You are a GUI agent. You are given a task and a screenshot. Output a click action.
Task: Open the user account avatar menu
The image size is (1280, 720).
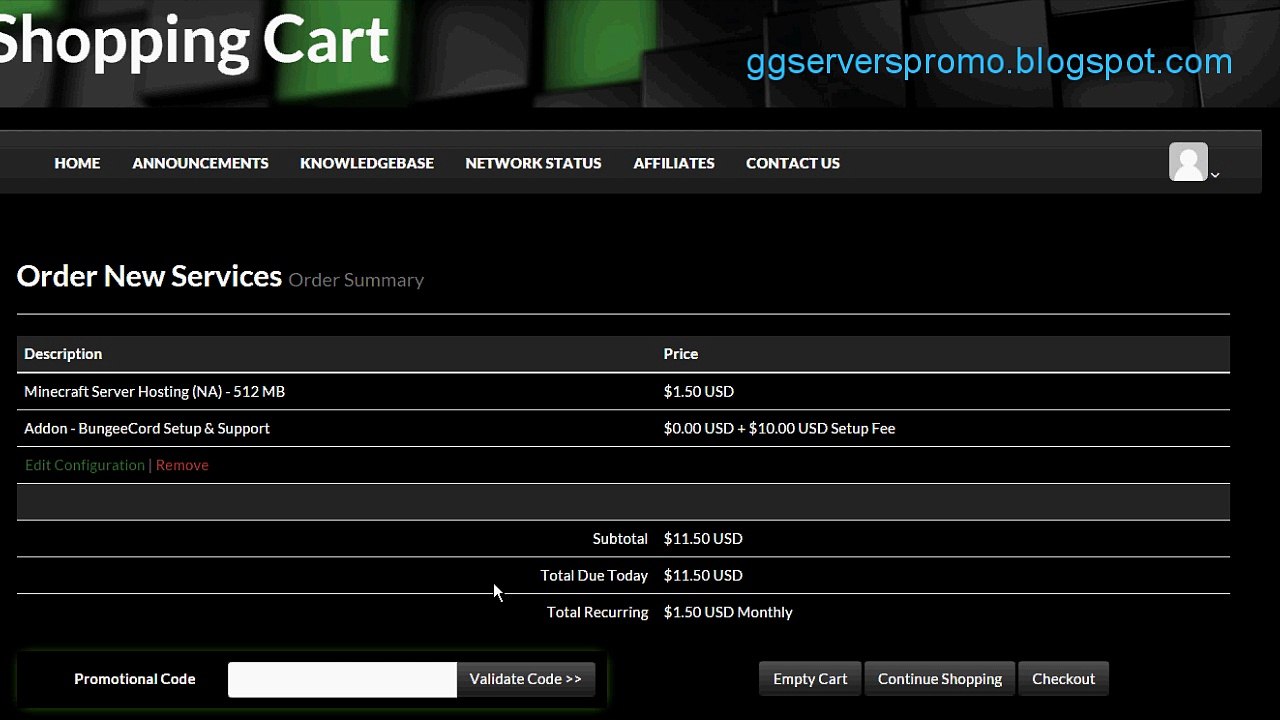tap(1188, 162)
